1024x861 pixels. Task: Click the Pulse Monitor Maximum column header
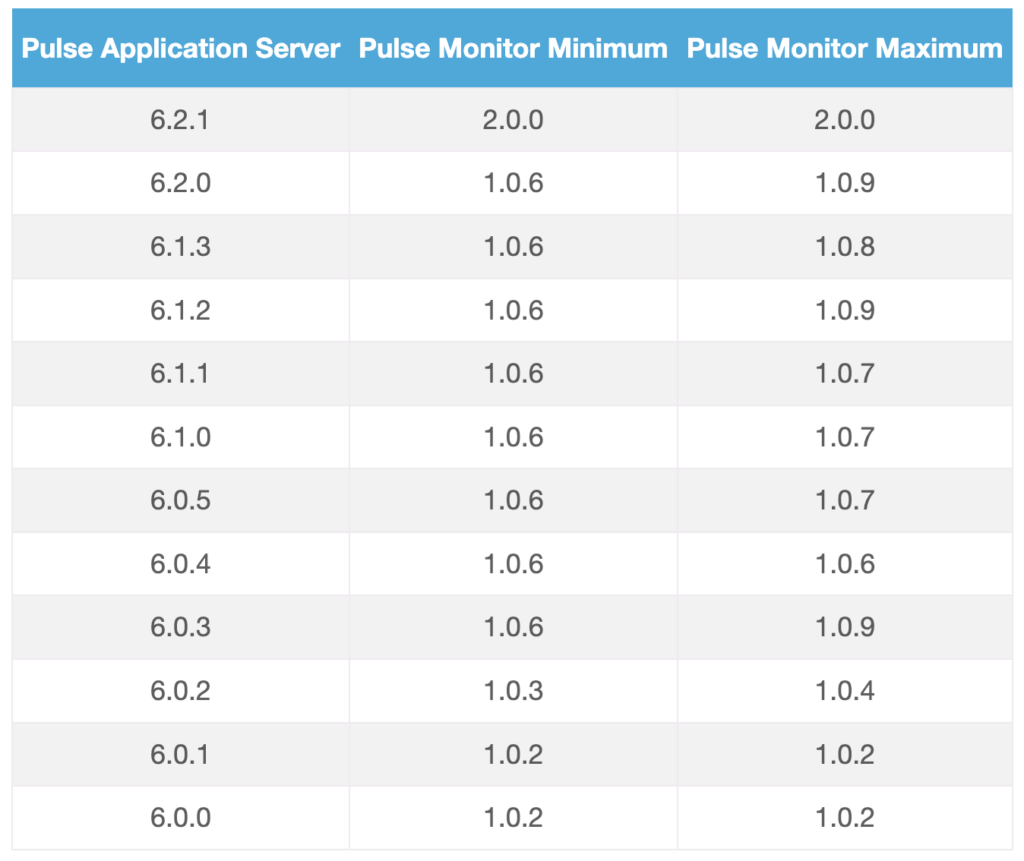(845, 48)
